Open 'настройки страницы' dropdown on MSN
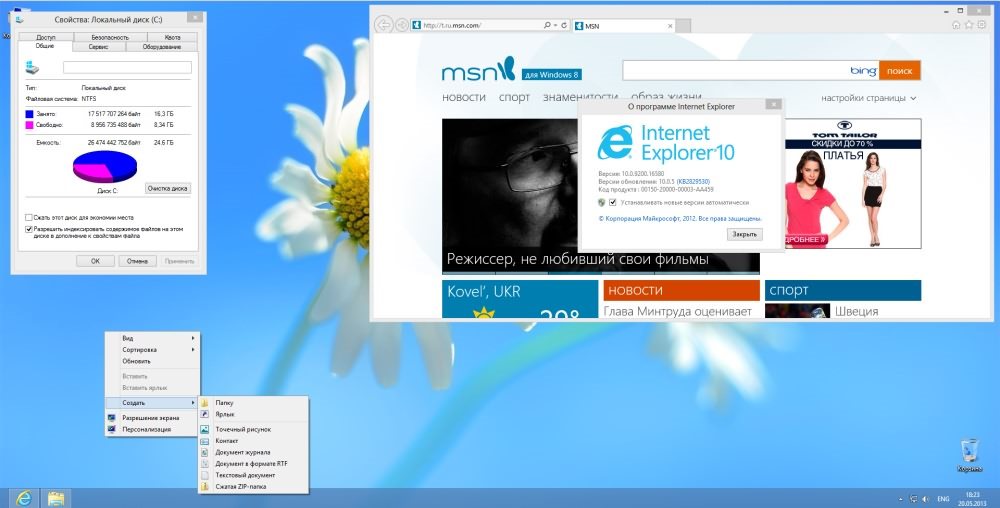Image resolution: width=1000 pixels, height=508 pixels. click(x=868, y=98)
